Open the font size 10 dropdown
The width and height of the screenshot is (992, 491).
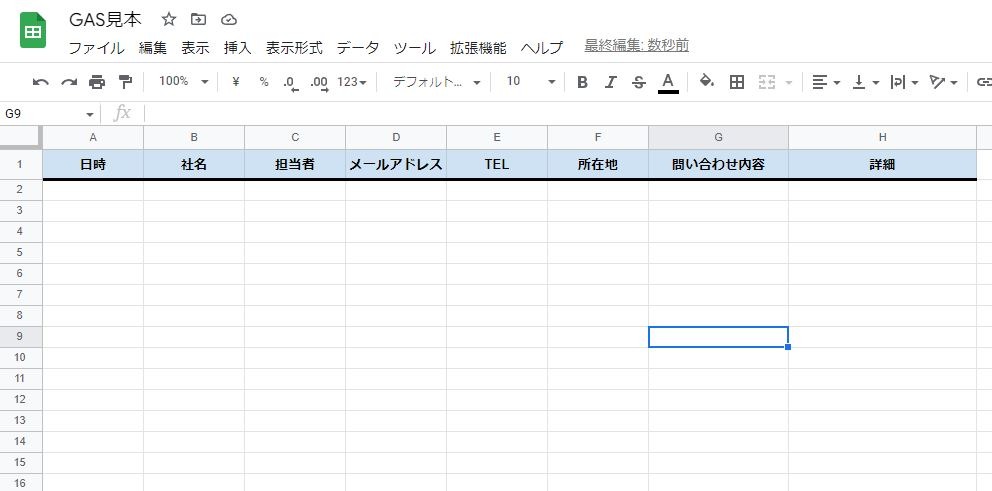tap(531, 82)
